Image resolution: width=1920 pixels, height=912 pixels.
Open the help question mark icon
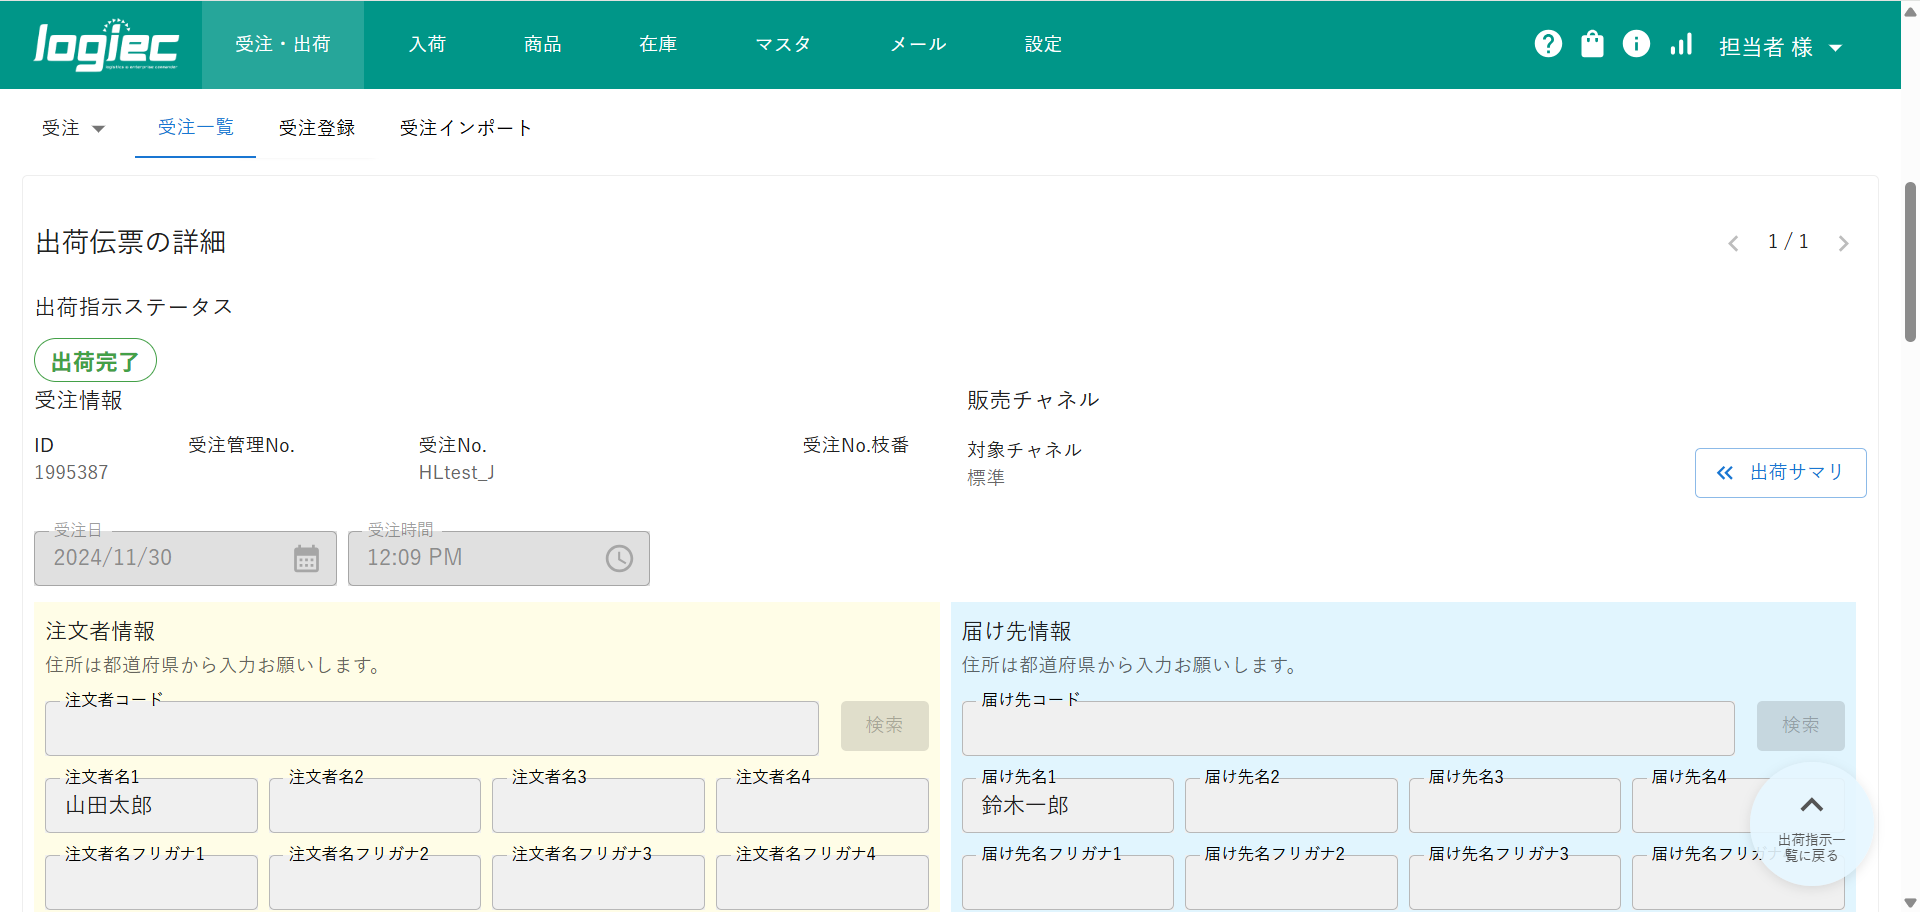point(1548,44)
